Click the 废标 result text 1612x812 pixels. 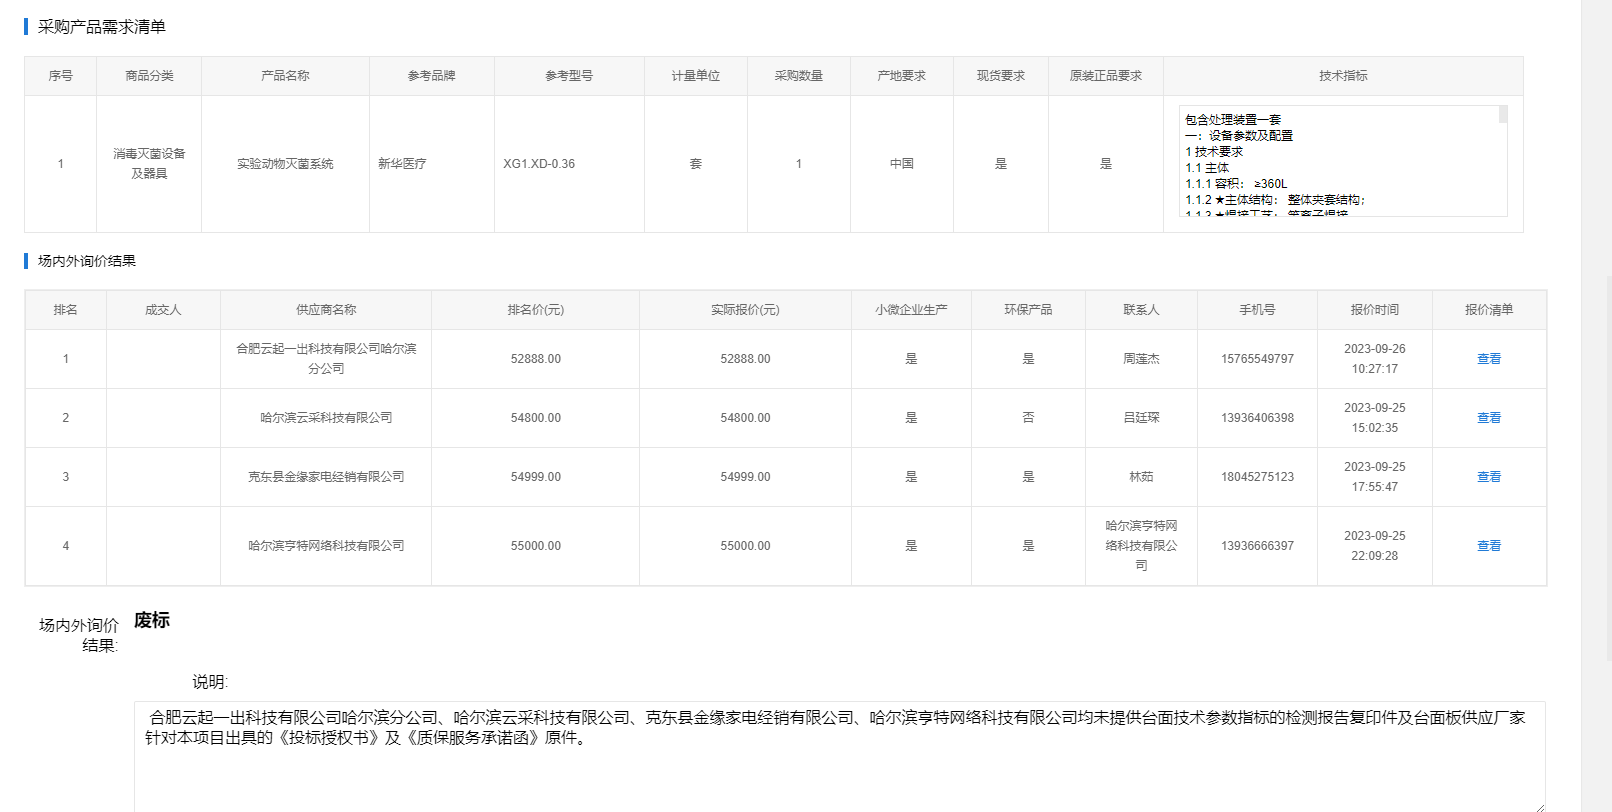pos(152,620)
